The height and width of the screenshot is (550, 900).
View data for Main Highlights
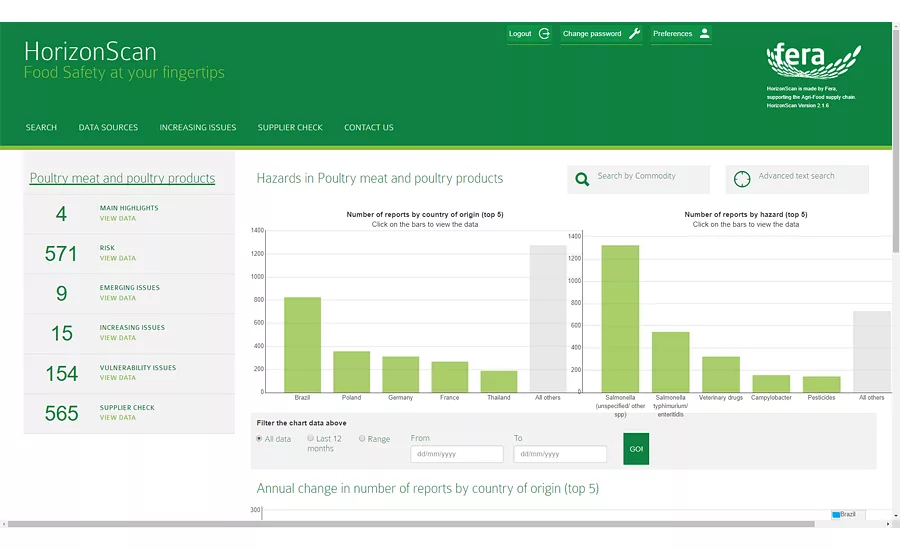(x=118, y=219)
